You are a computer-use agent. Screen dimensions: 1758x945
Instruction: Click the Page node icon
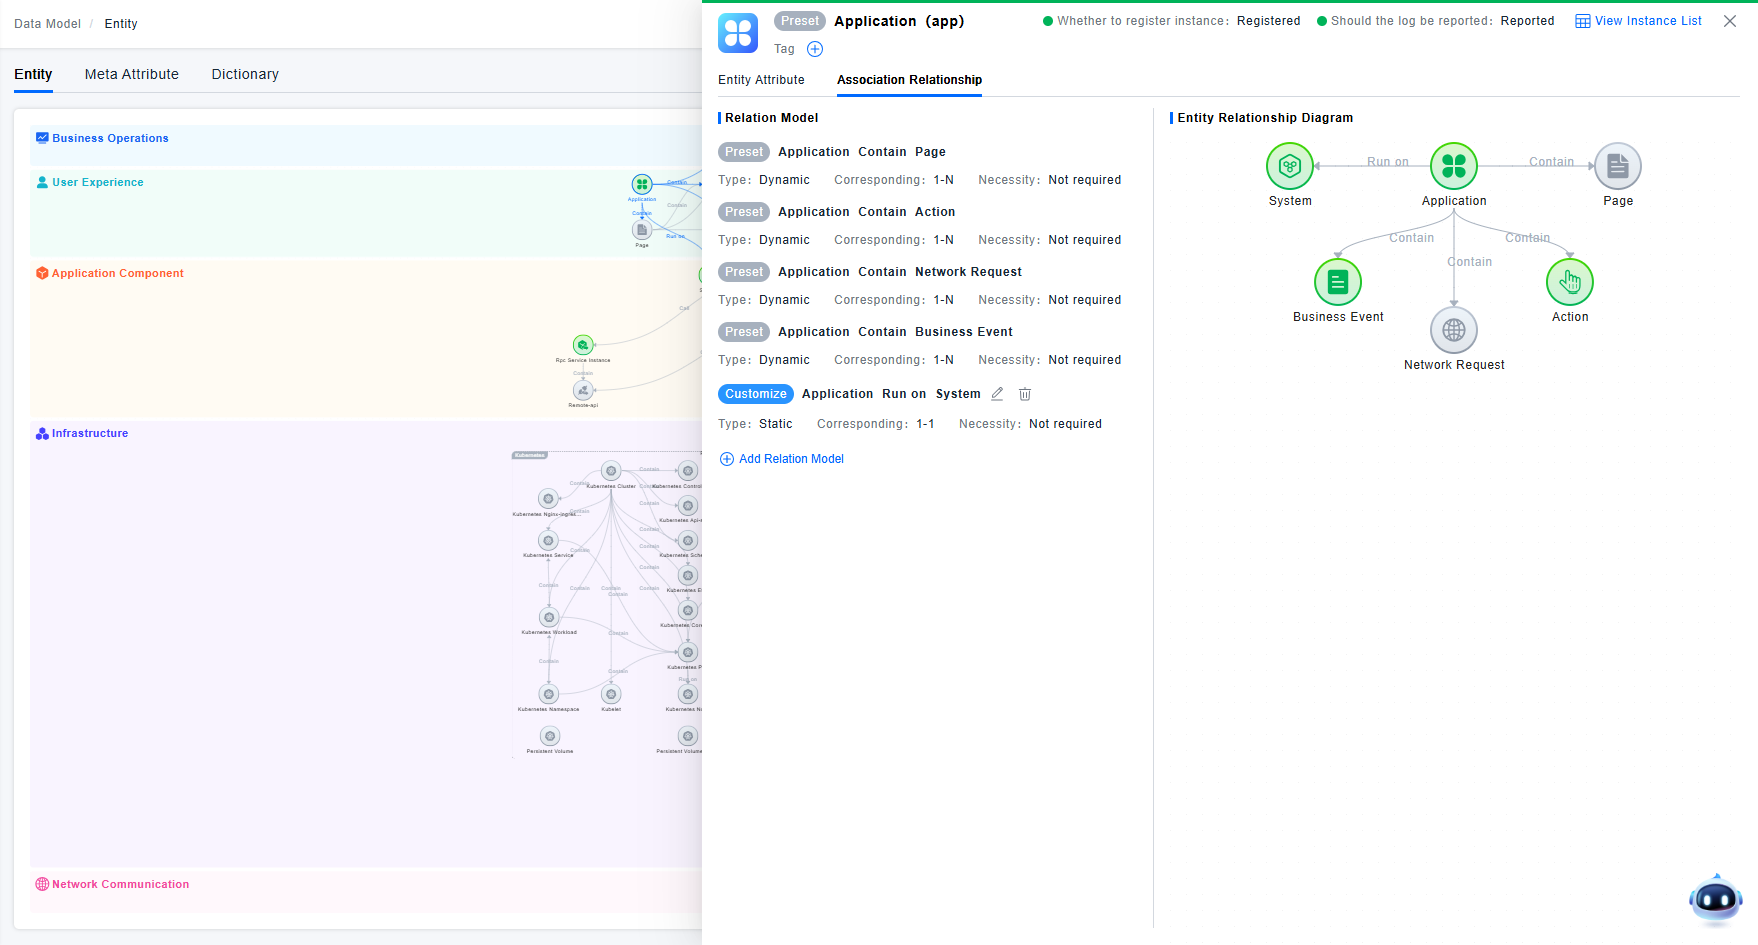(x=1617, y=166)
